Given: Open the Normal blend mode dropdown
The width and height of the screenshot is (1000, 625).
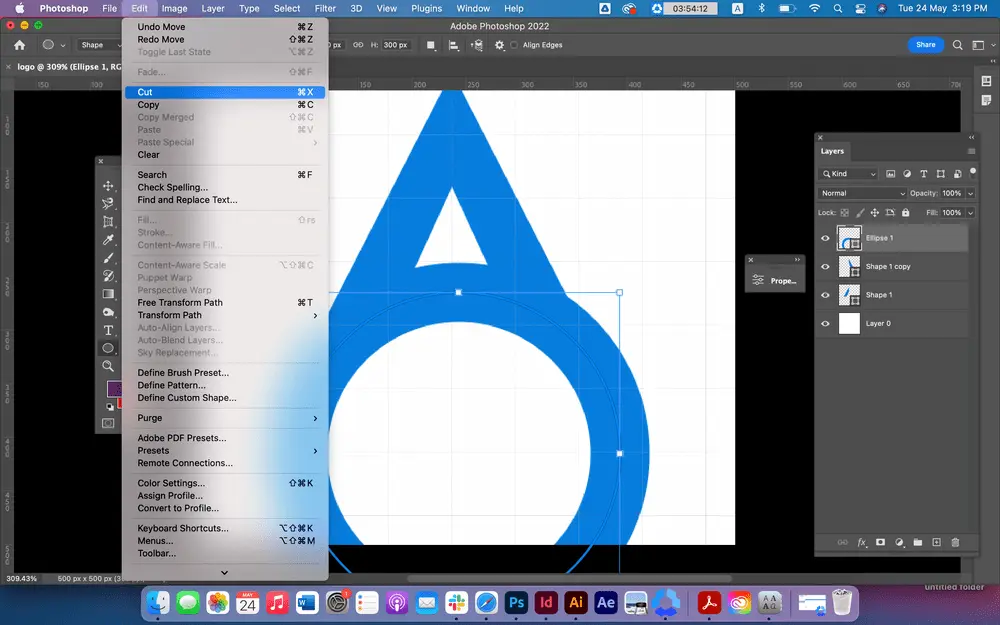Looking at the screenshot, I should pos(862,193).
